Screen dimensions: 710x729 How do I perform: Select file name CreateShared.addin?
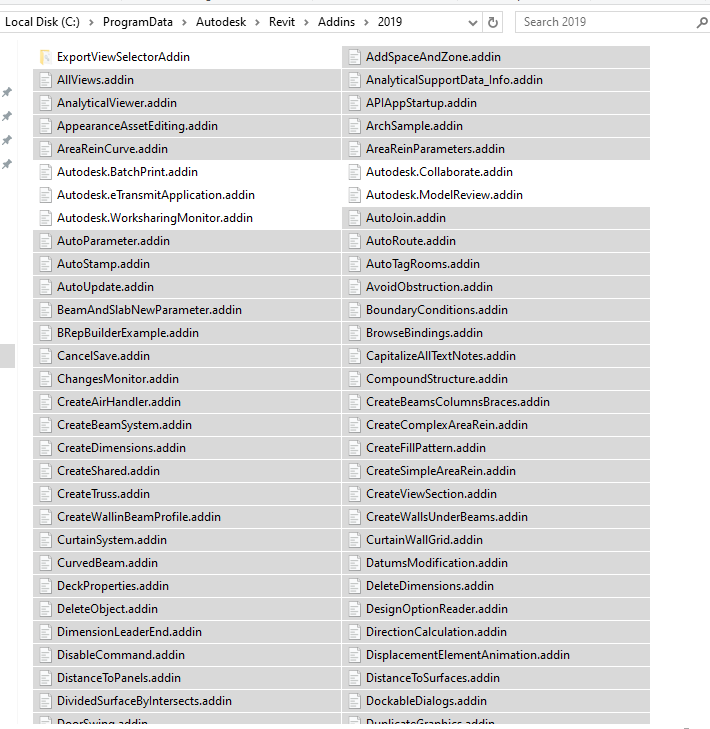(108, 471)
